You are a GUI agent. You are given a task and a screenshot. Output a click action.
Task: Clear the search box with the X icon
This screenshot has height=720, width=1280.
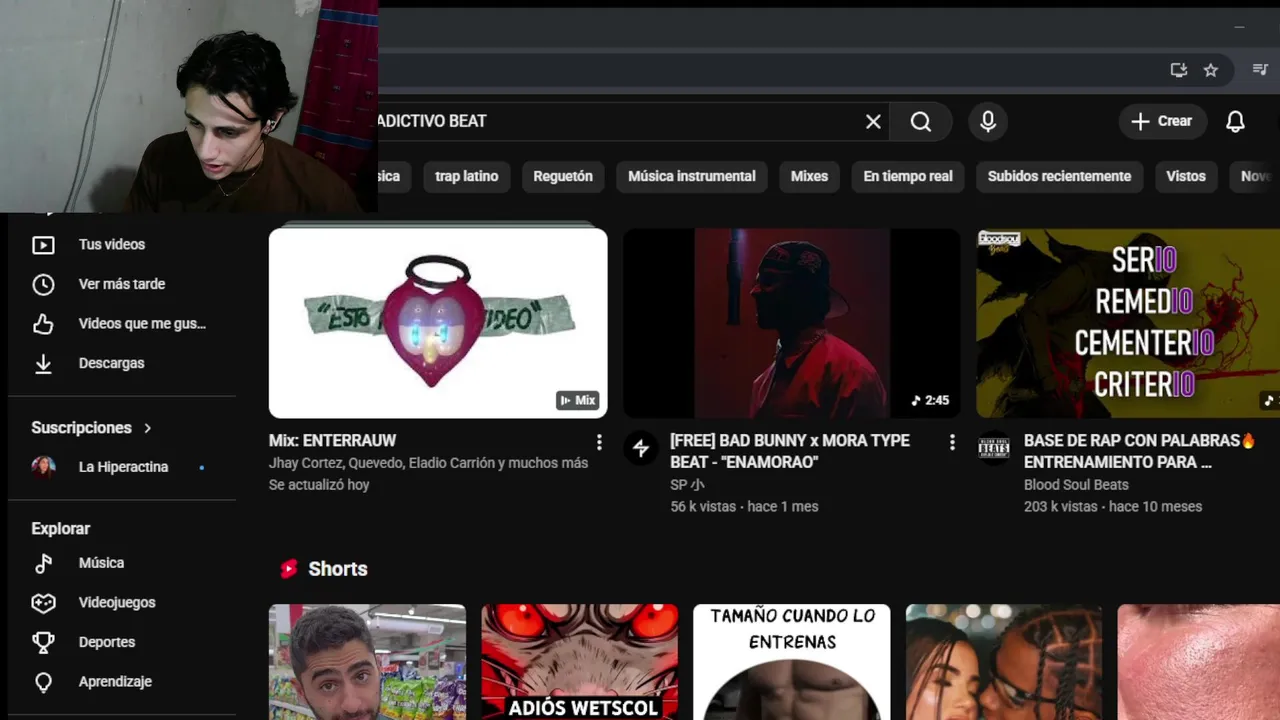[873, 121]
